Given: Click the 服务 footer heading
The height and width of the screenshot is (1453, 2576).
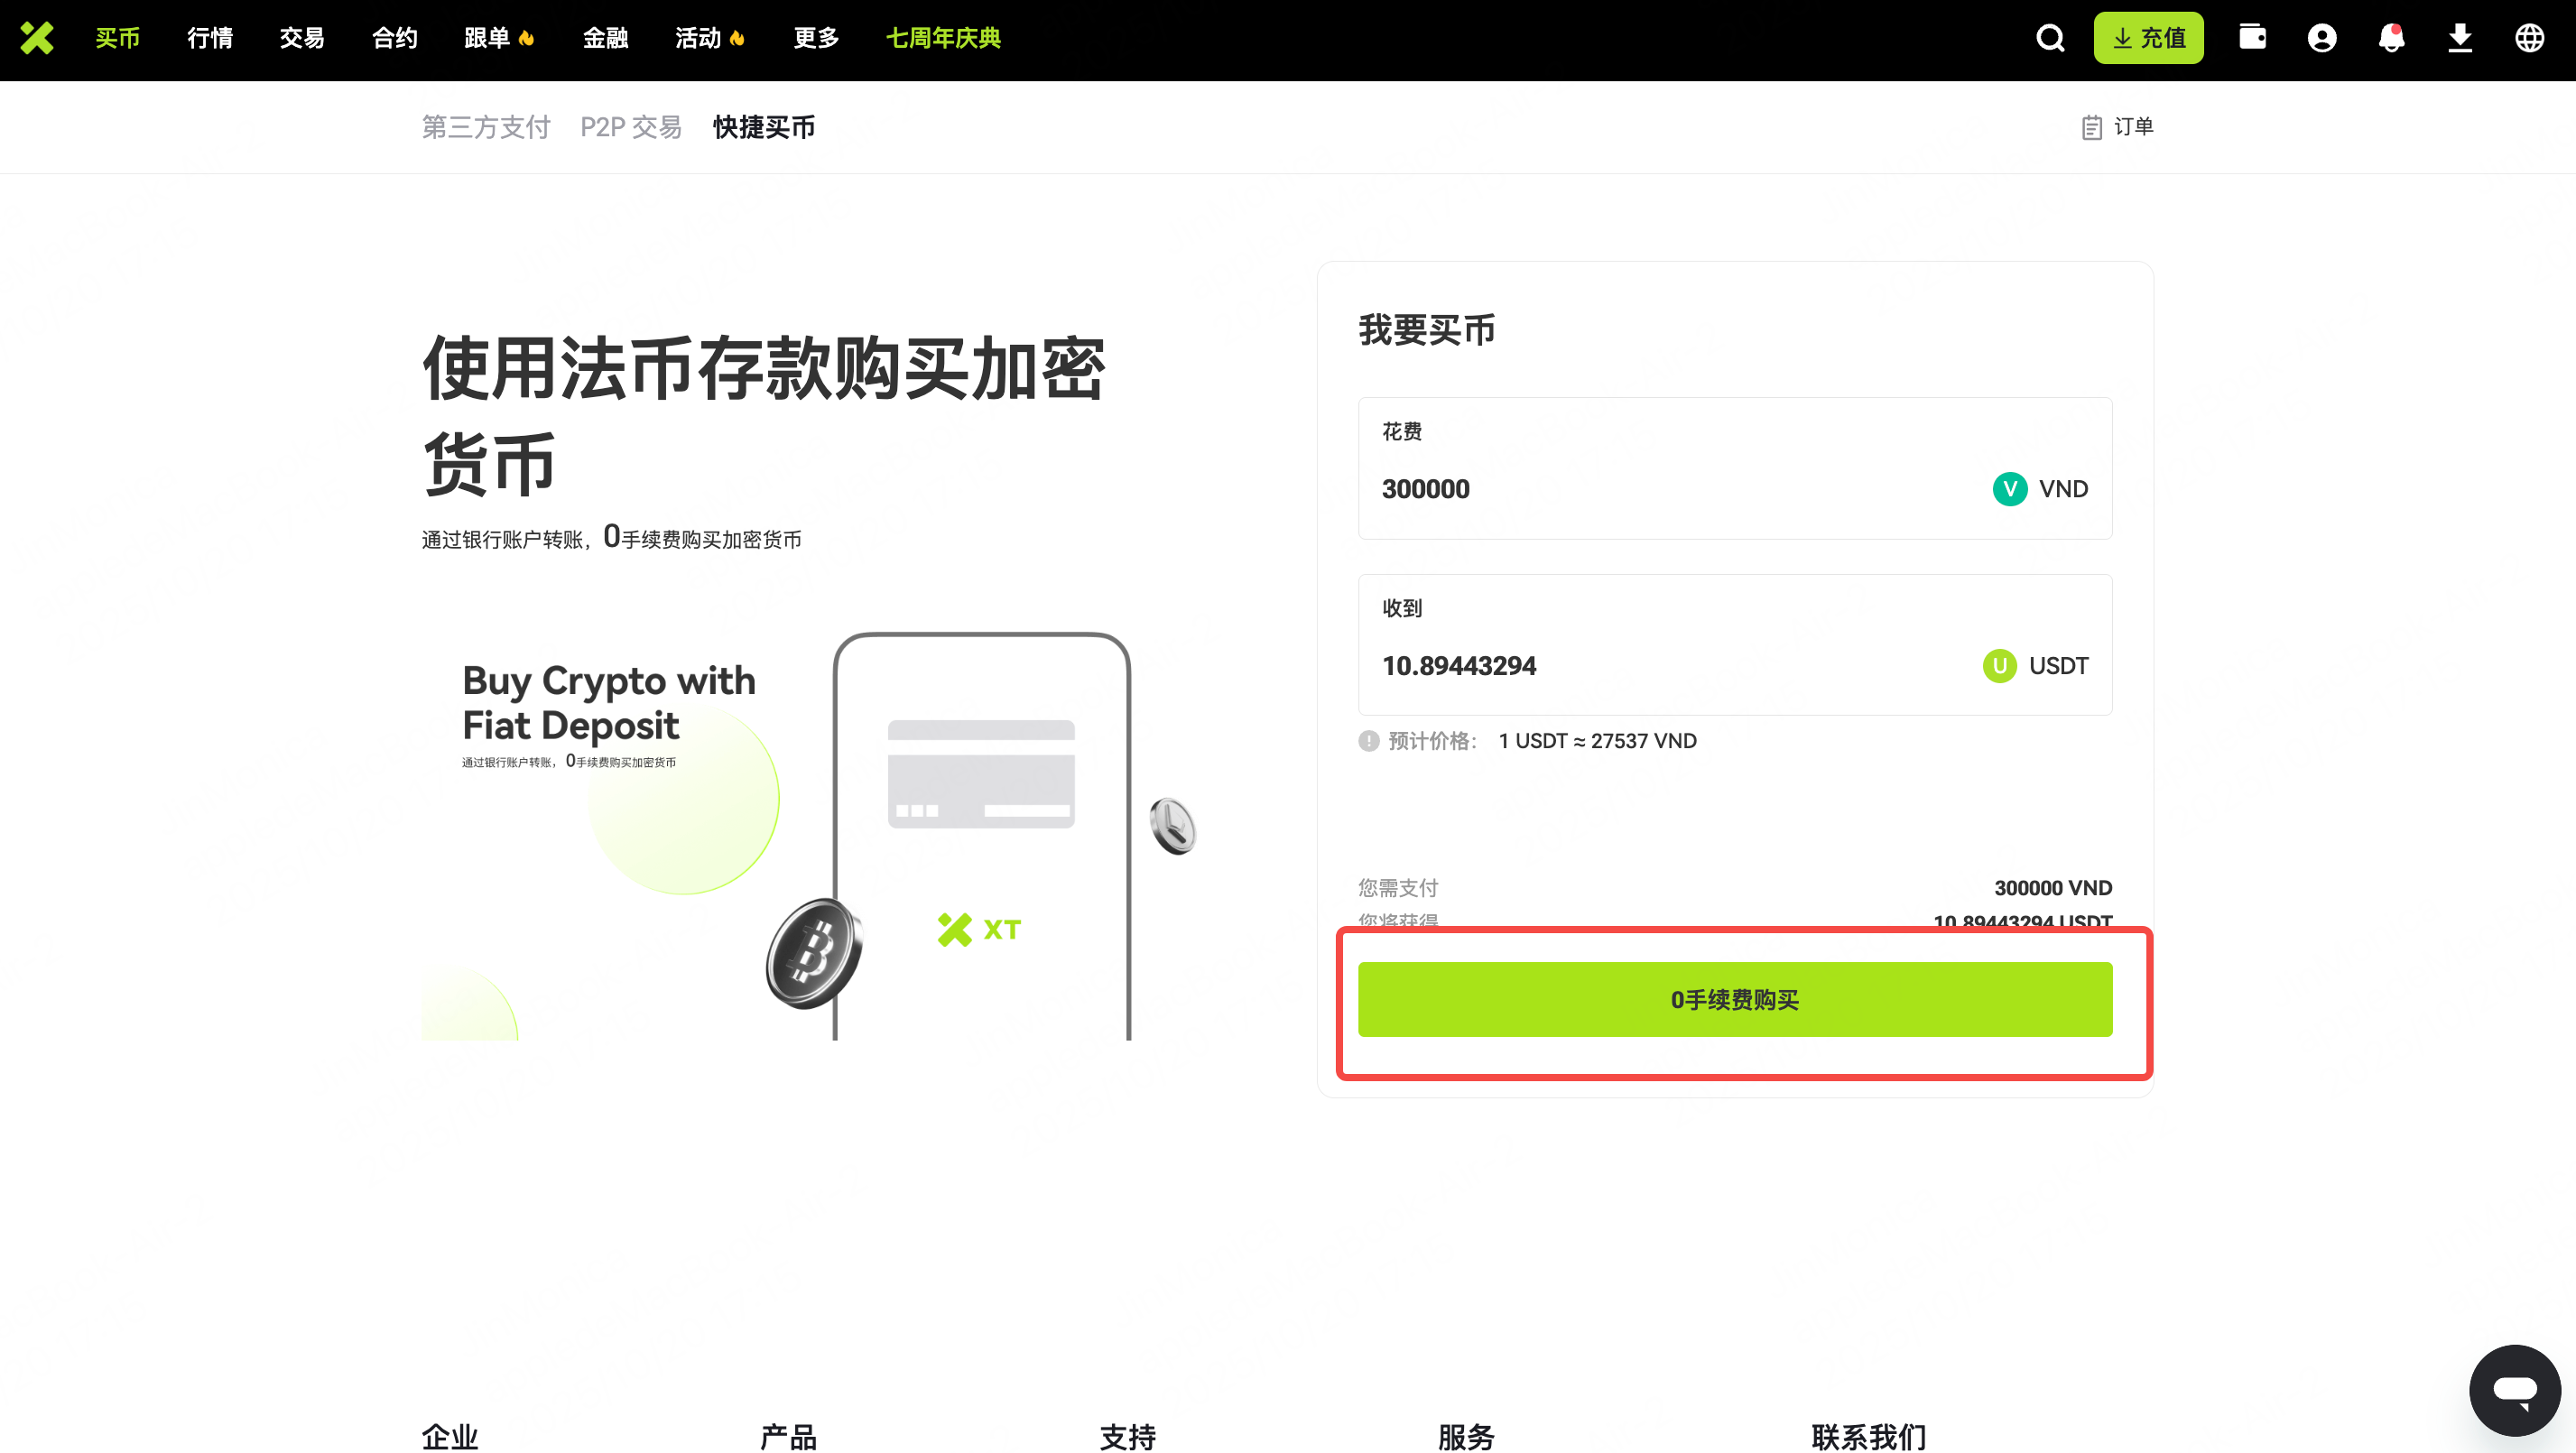Looking at the screenshot, I should 1466,1437.
